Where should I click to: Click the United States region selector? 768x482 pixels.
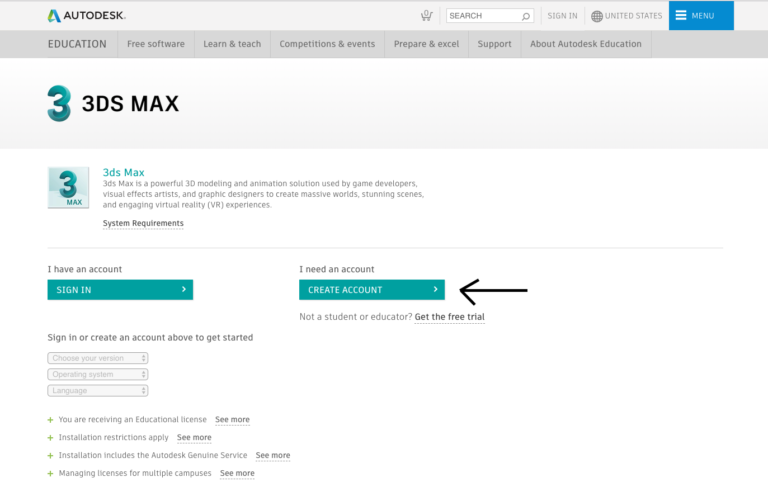click(x=627, y=16)
